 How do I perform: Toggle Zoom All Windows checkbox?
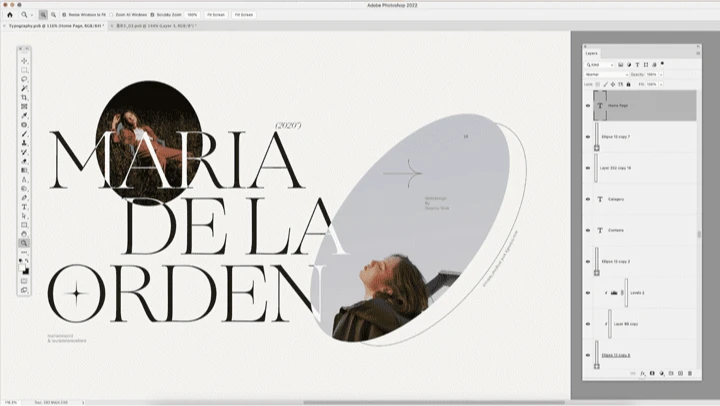pos(112,15)
